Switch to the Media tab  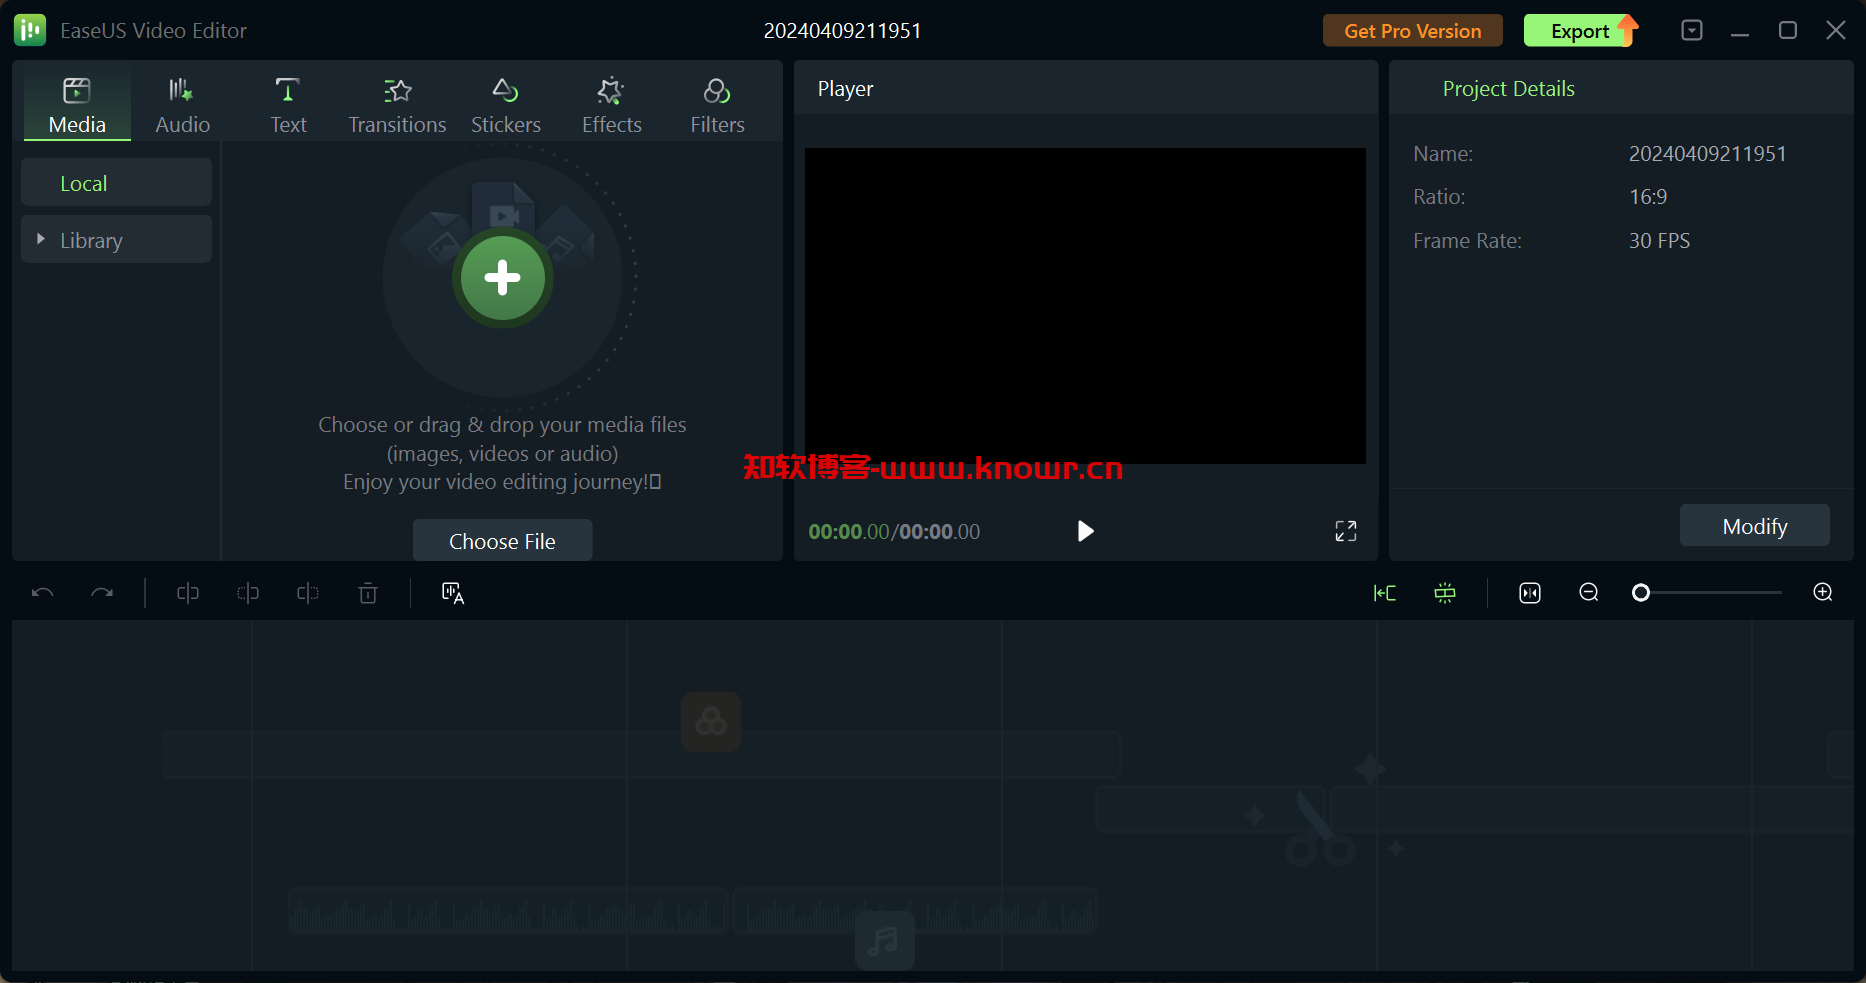tap(77, 105)
